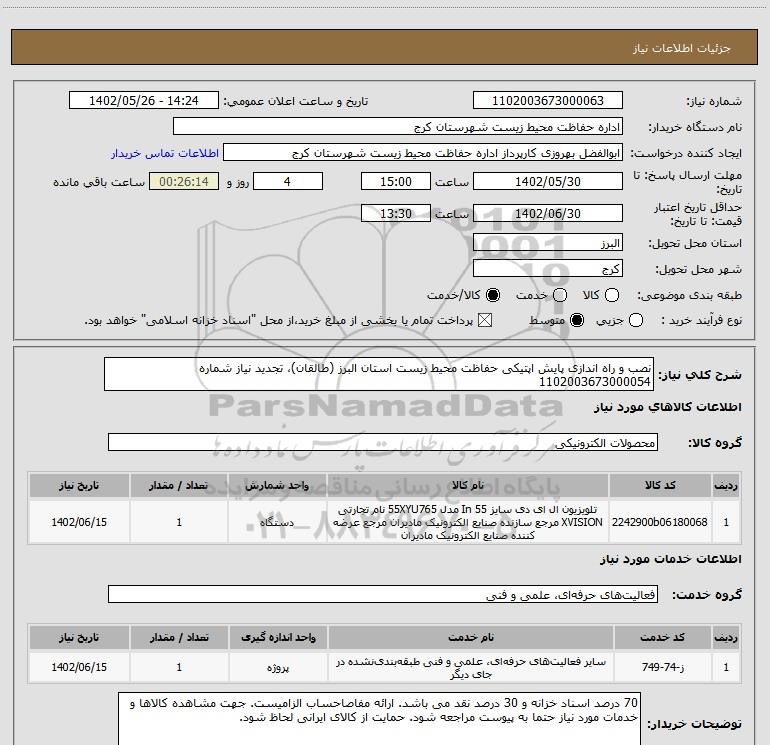Click the سایر فعالیت‌های حرفه‌ای service name cell

470,667
